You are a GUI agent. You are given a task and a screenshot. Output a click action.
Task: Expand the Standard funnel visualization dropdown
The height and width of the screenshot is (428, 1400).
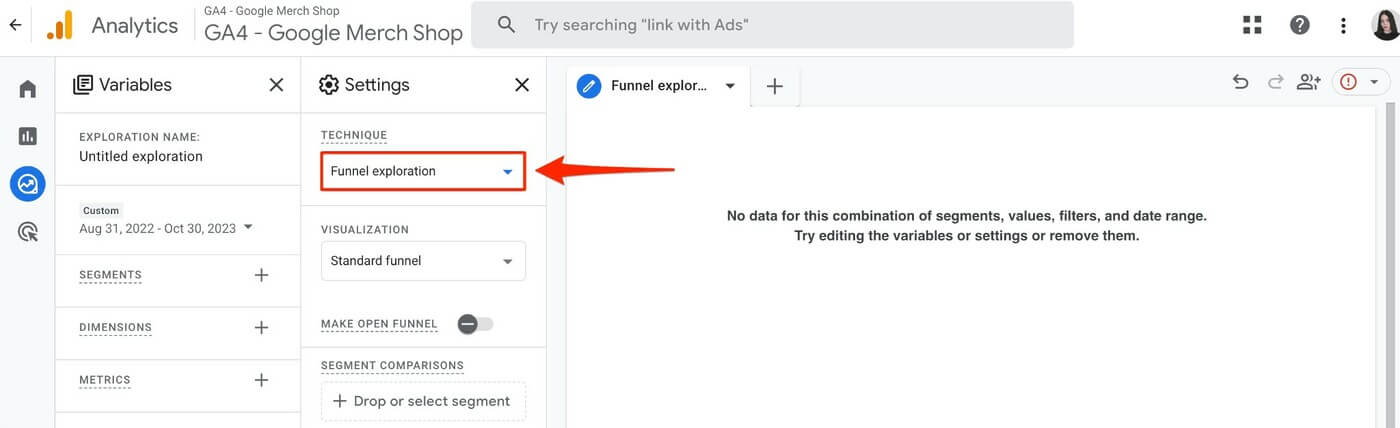pyautogui.click(x=423, y=261)
